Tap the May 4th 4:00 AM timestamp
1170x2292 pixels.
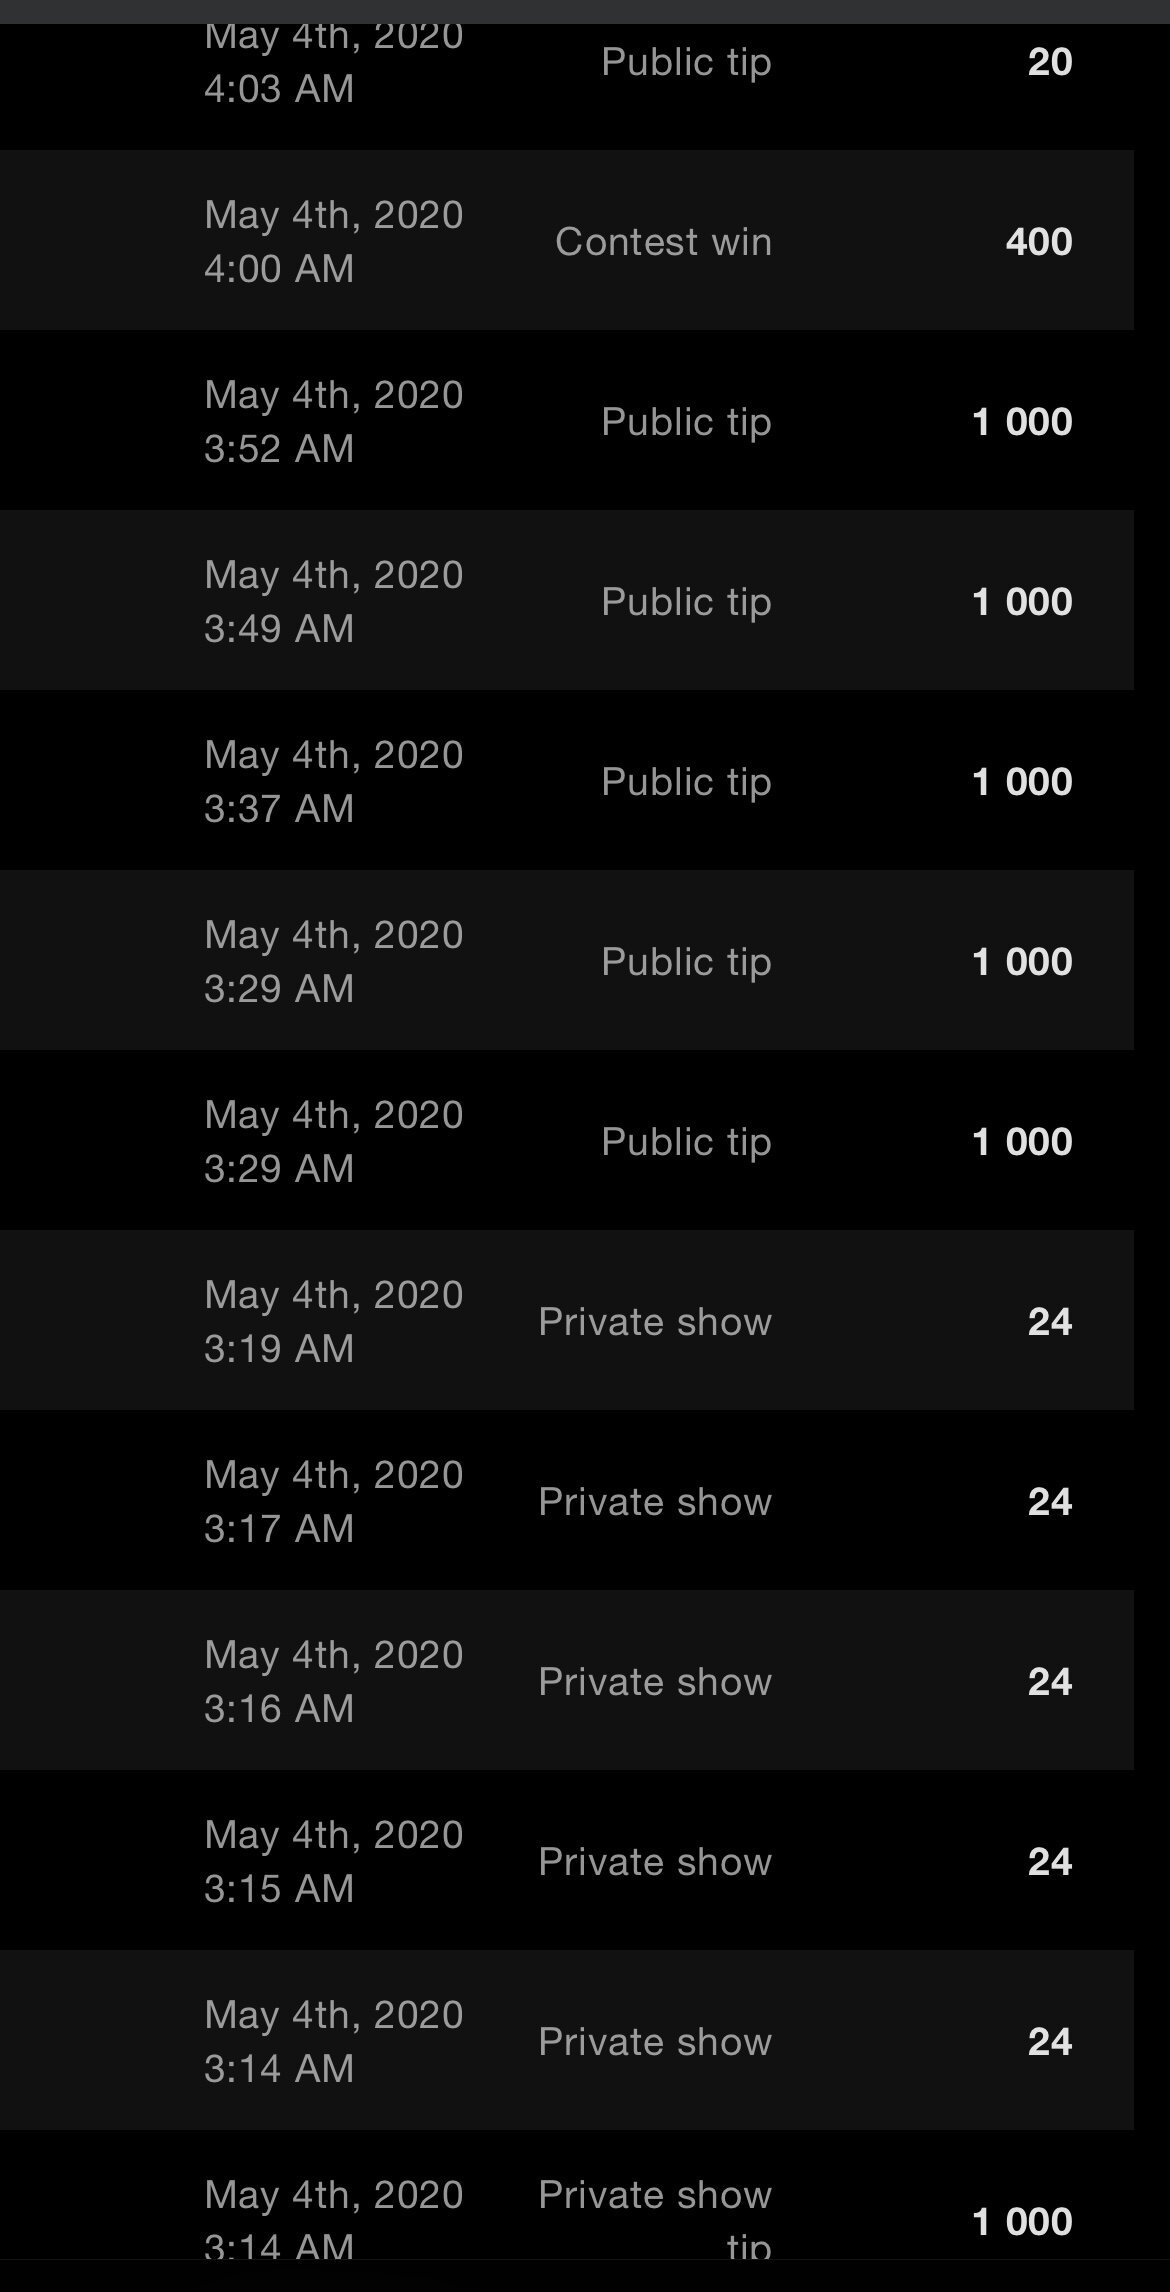click(x=333, y=241)
